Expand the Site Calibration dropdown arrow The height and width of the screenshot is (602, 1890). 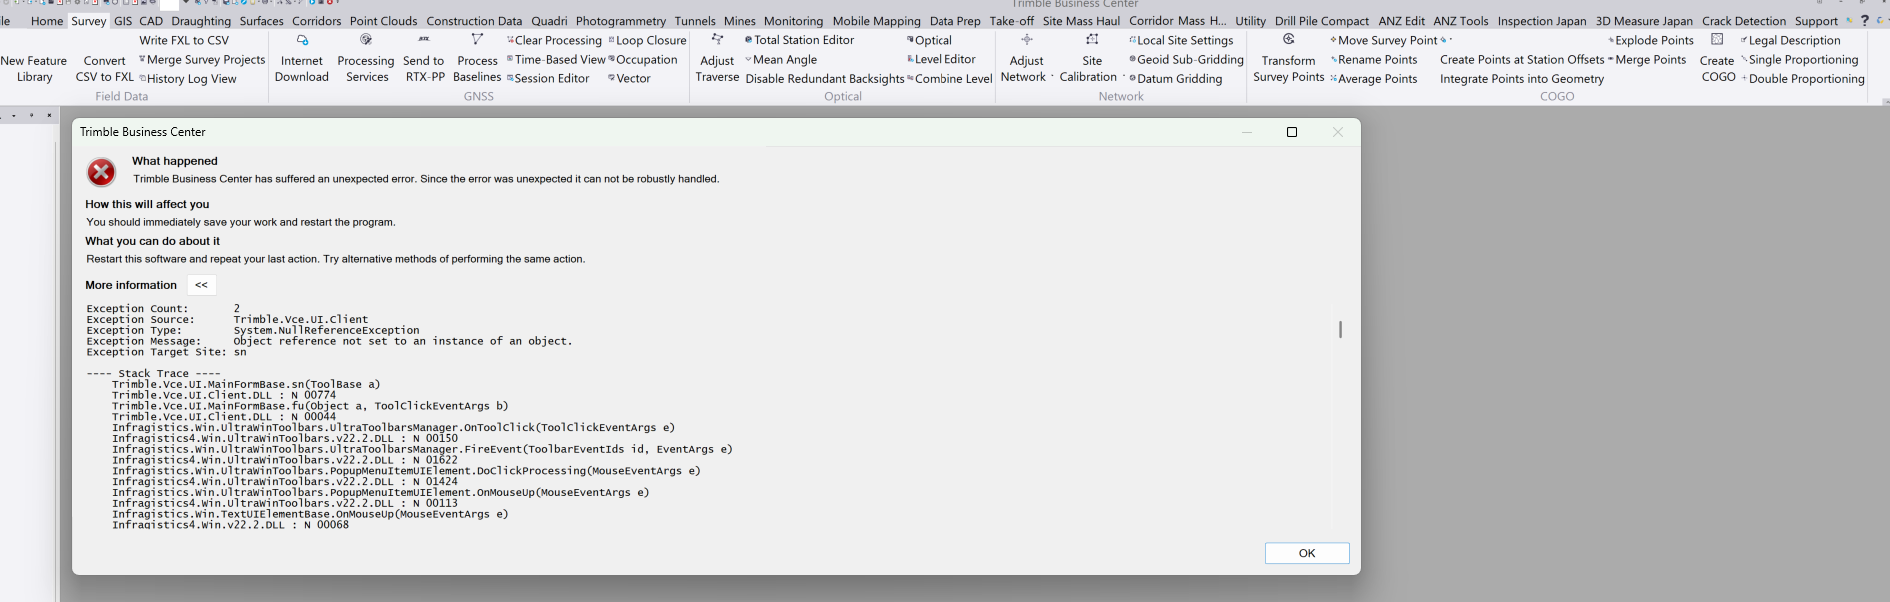coord(1124,76)
